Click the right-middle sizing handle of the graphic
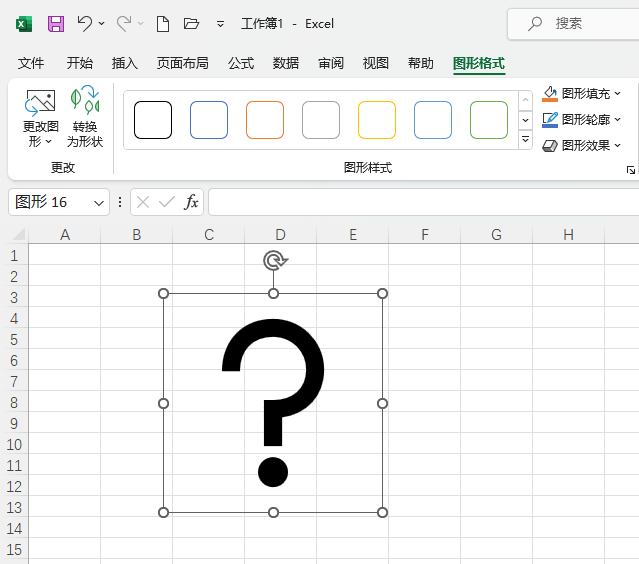This screenshot has height=564, width=639. coord(382,403)
